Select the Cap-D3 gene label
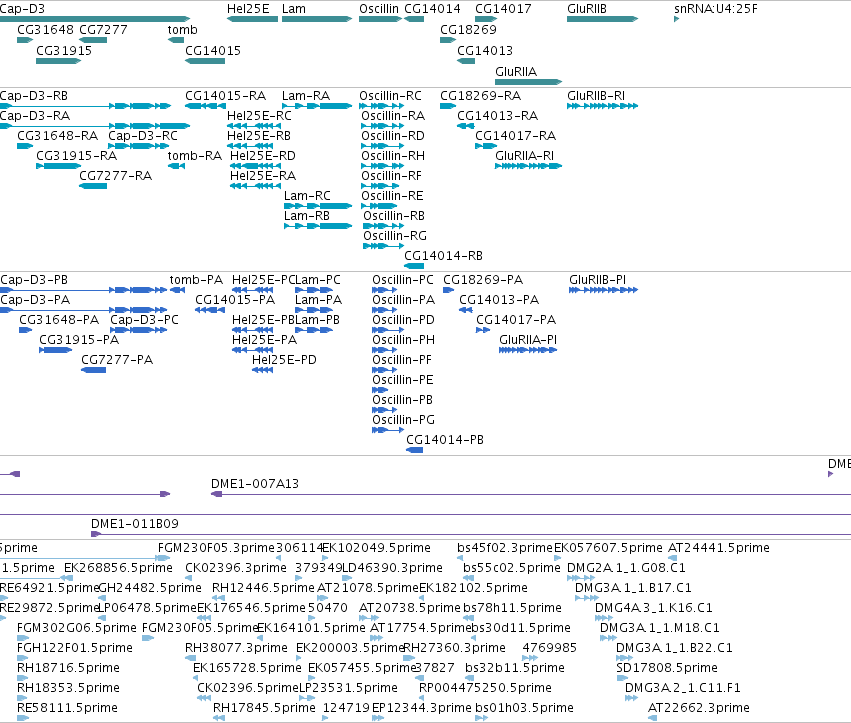The image size is (851, 723). coord(22,9)
